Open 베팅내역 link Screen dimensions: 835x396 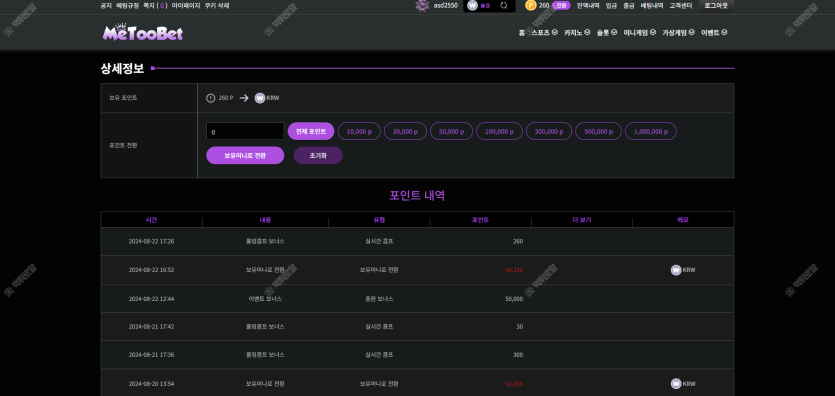(652, 6)
